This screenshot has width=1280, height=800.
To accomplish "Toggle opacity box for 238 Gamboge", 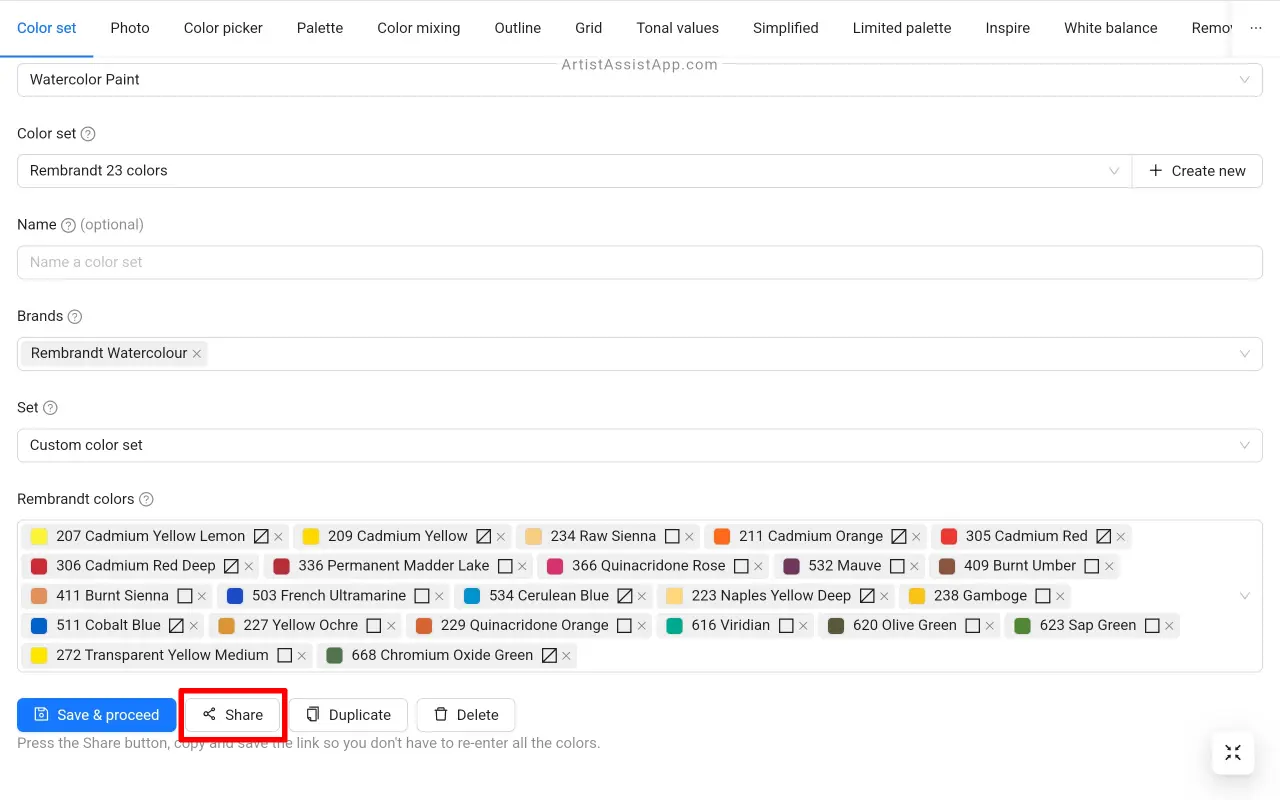I will coord(1043,596).
